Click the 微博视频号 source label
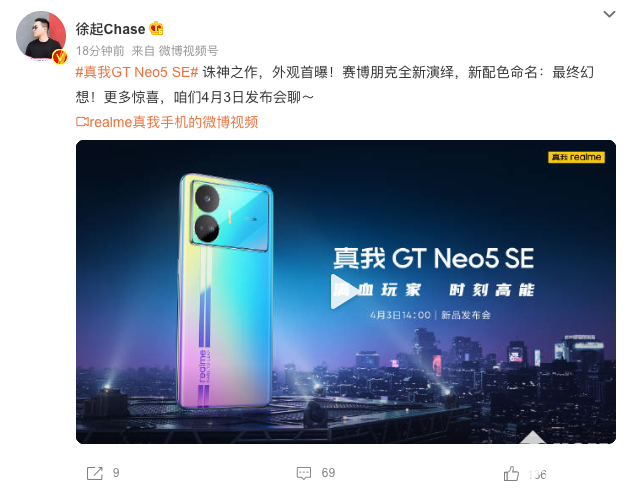Viewport: 631px width, 492px height. pyautogui.click(x=188, y=51)
